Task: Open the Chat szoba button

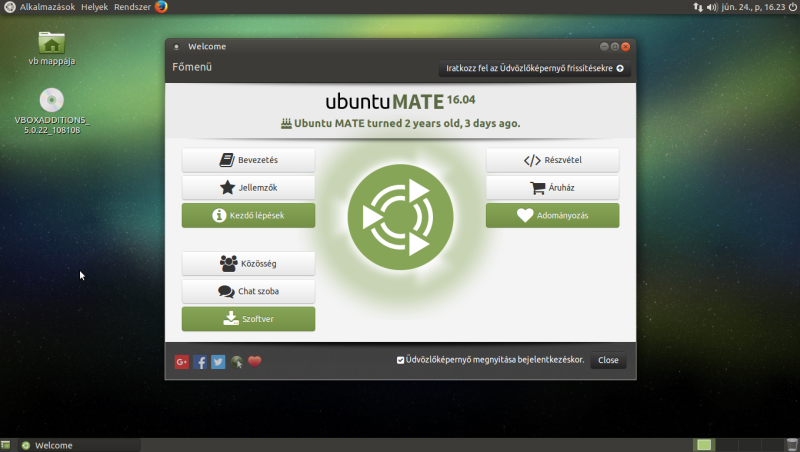Action: [x=248, y=291]
